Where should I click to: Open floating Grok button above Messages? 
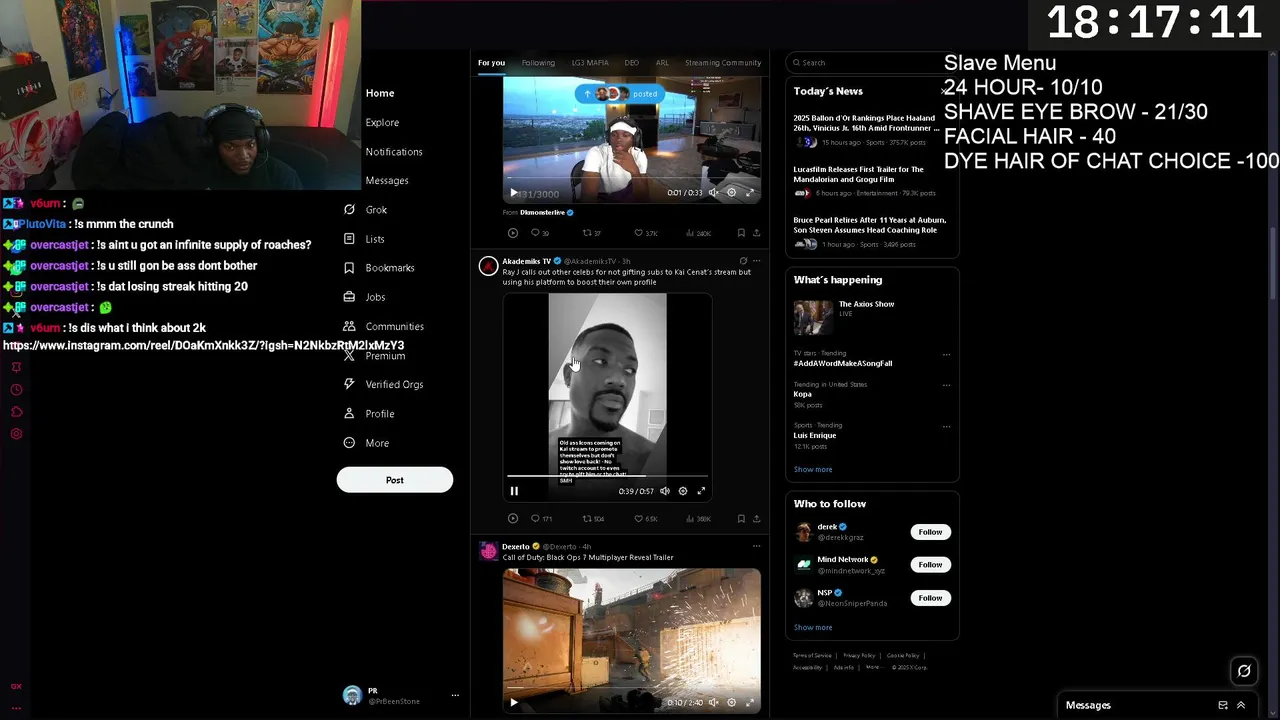pos(1244,671)
